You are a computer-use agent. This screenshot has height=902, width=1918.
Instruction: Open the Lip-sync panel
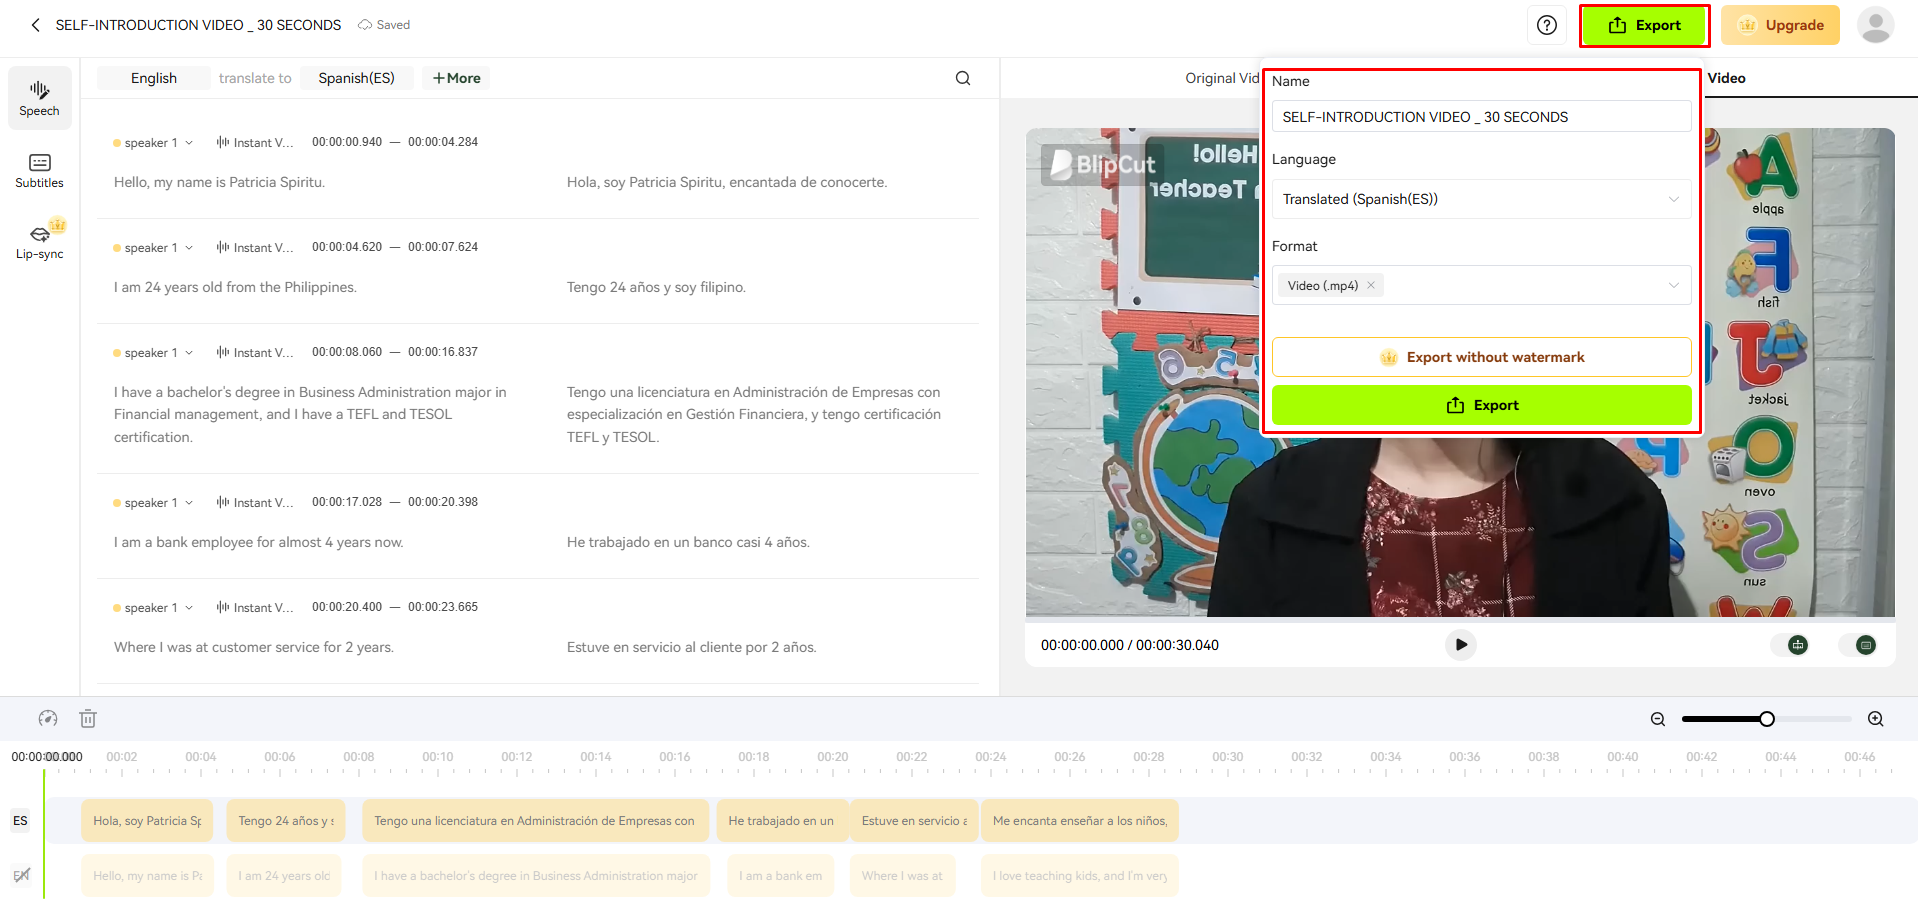(x=39, y=240)
